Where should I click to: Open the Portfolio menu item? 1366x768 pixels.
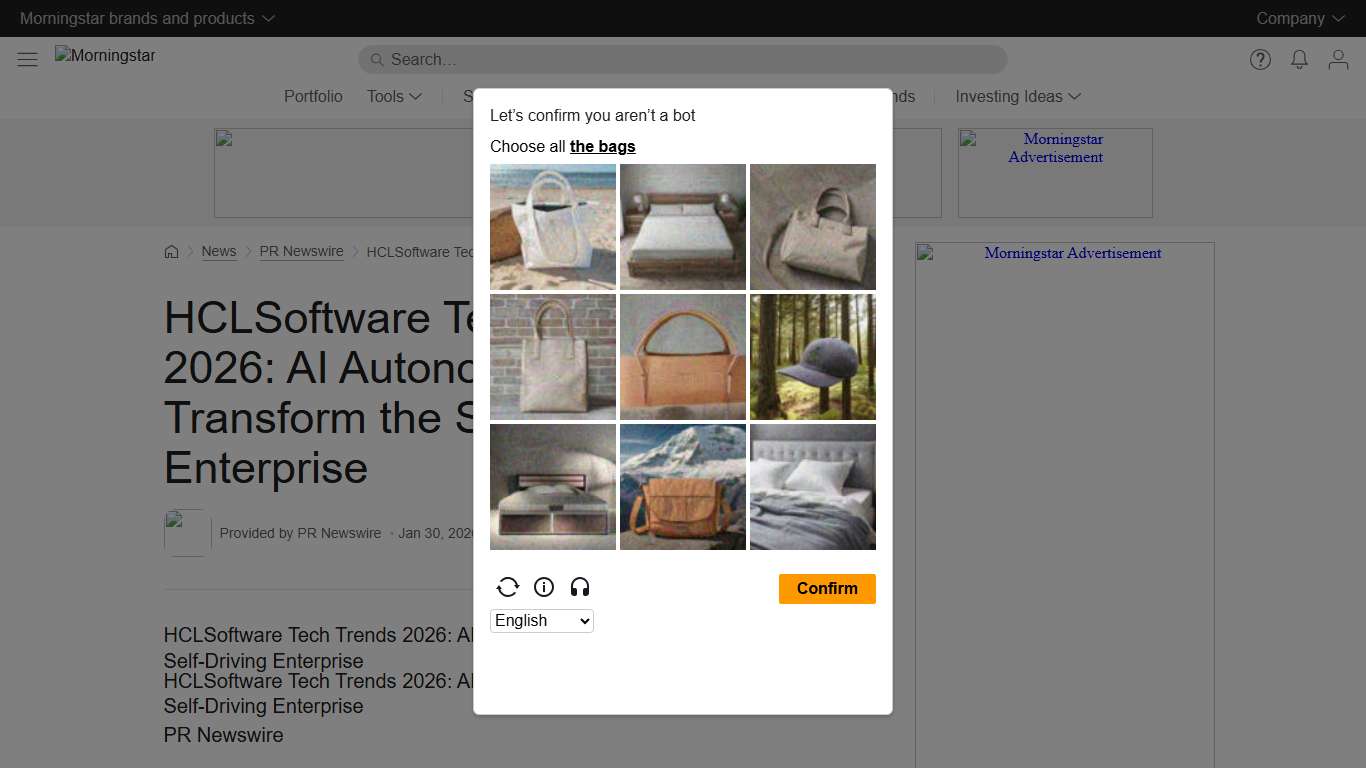click(313, 96)
